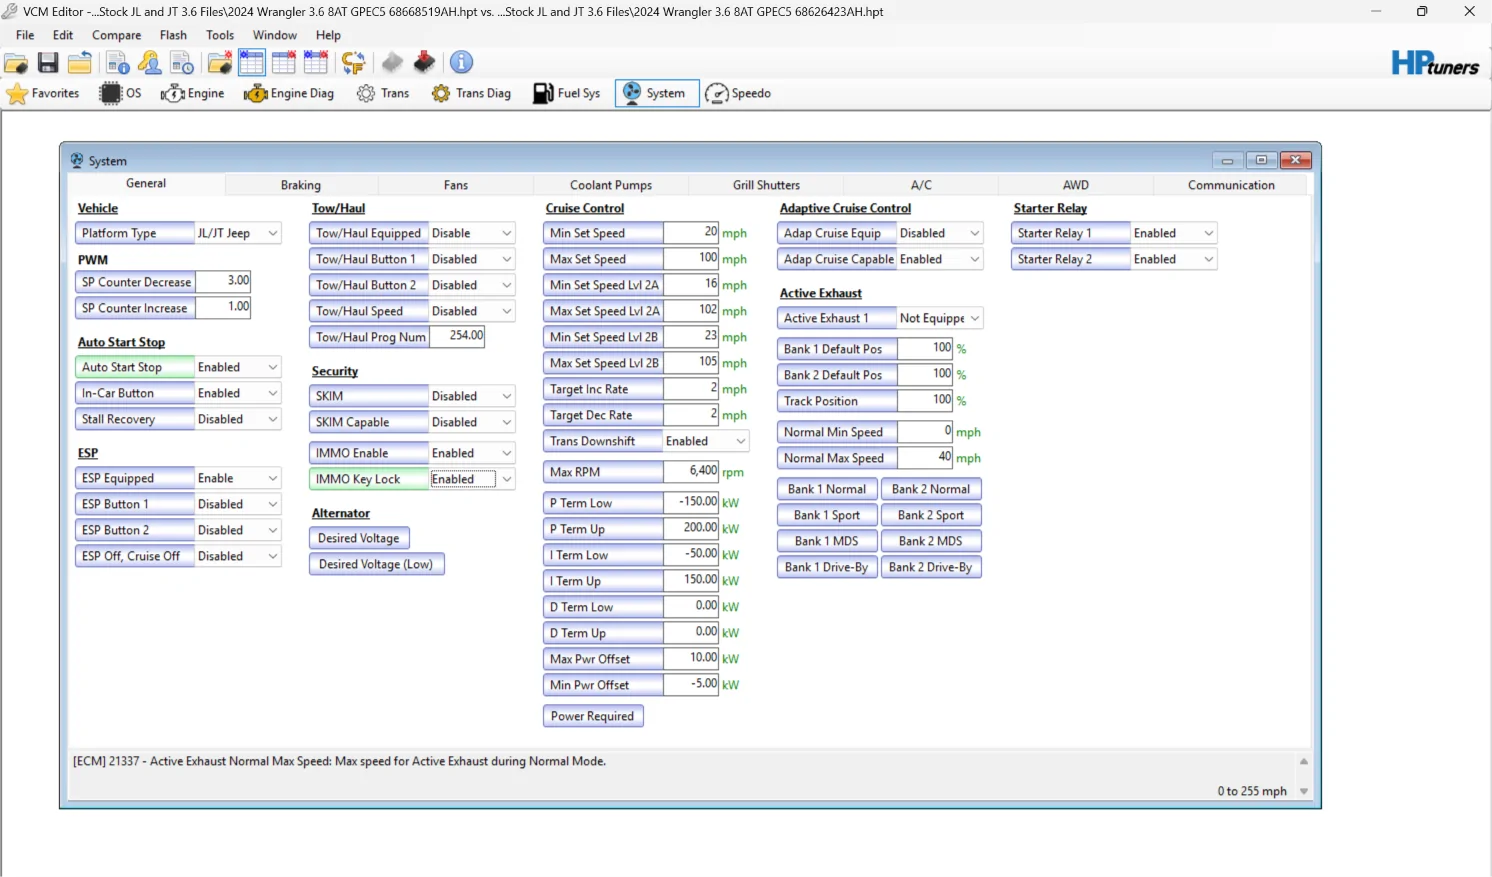Open the Speedo gauge section

coord(739,94)
